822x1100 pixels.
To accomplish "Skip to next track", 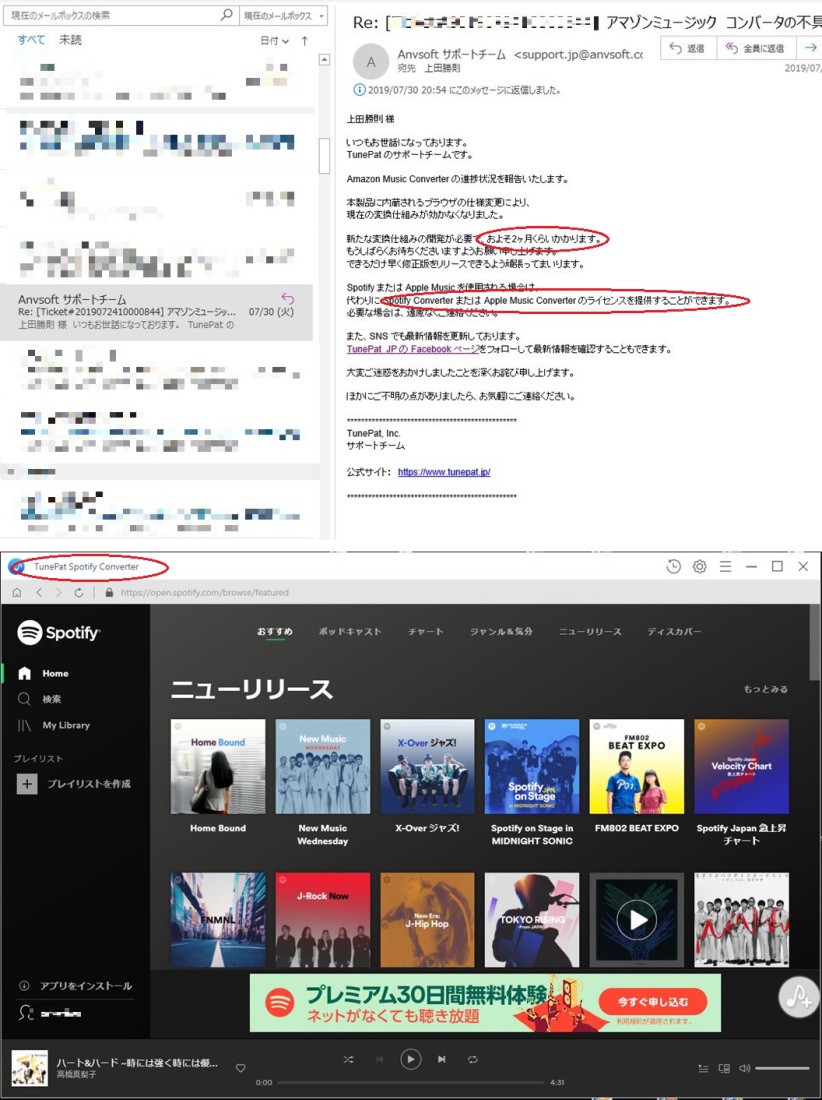I will click(441, 1059).
